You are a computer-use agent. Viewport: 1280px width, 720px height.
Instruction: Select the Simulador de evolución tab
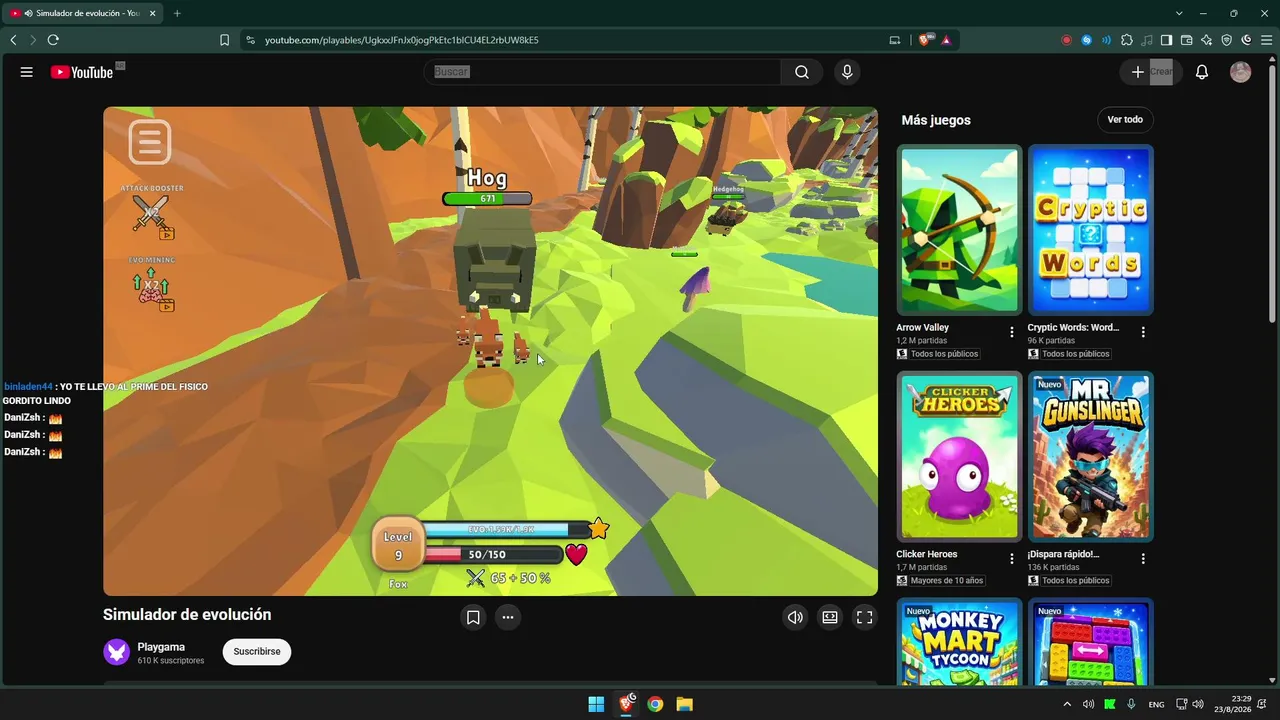(x=83, y=13)
